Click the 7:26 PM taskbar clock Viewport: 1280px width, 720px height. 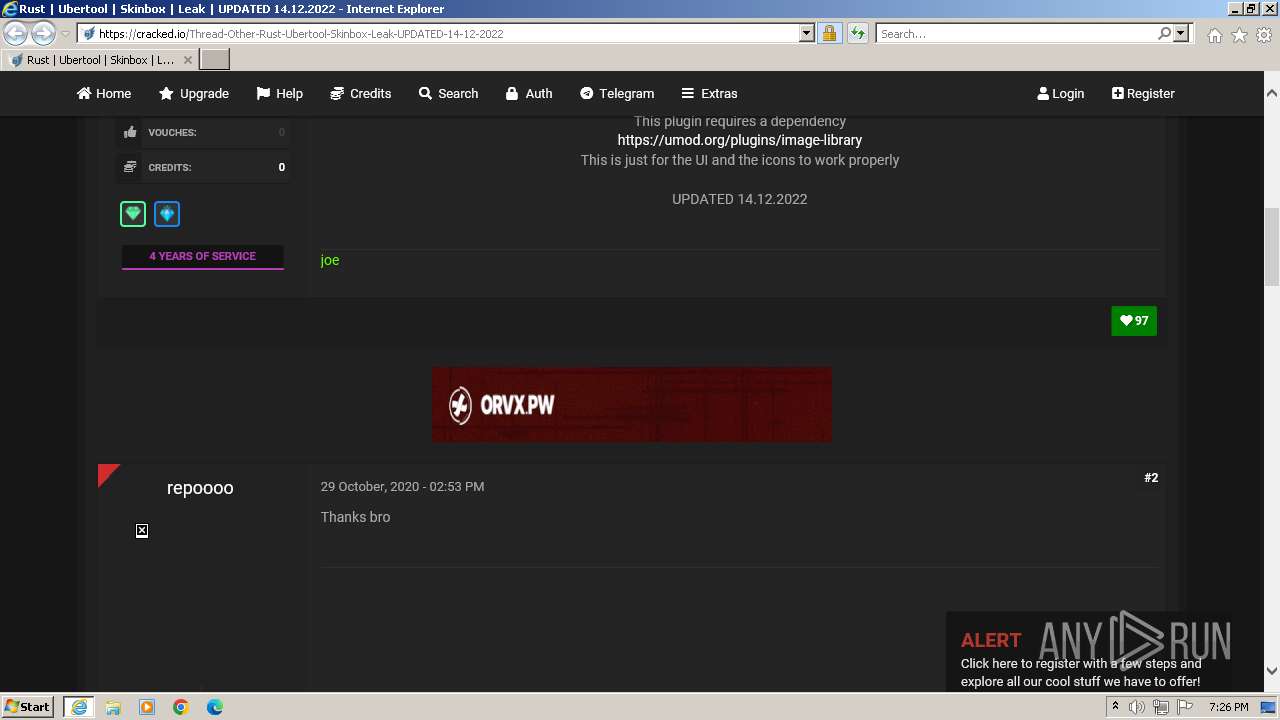(1228, 707)
